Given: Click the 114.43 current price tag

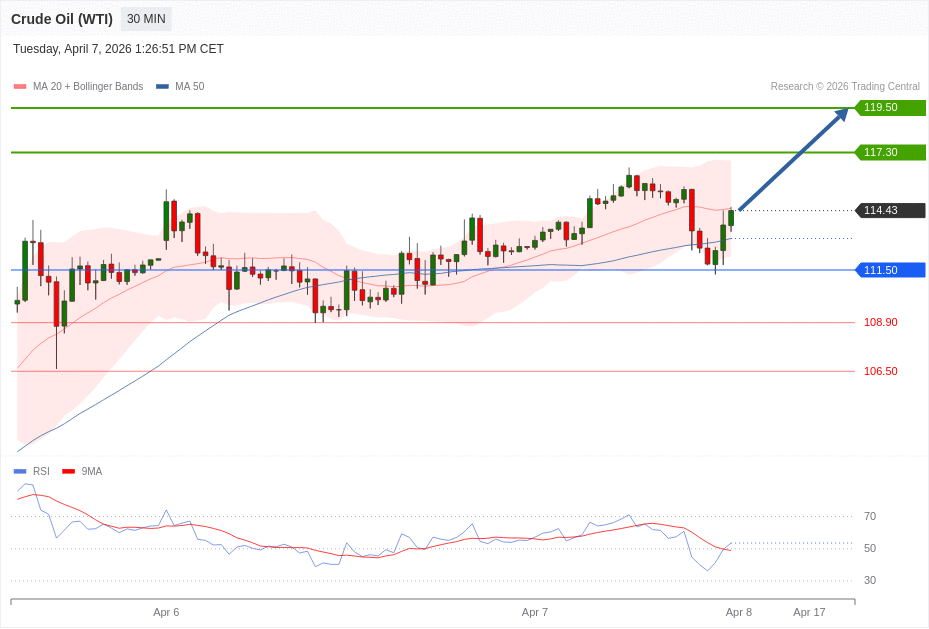Looking at the screenshot, I should 890,210.
